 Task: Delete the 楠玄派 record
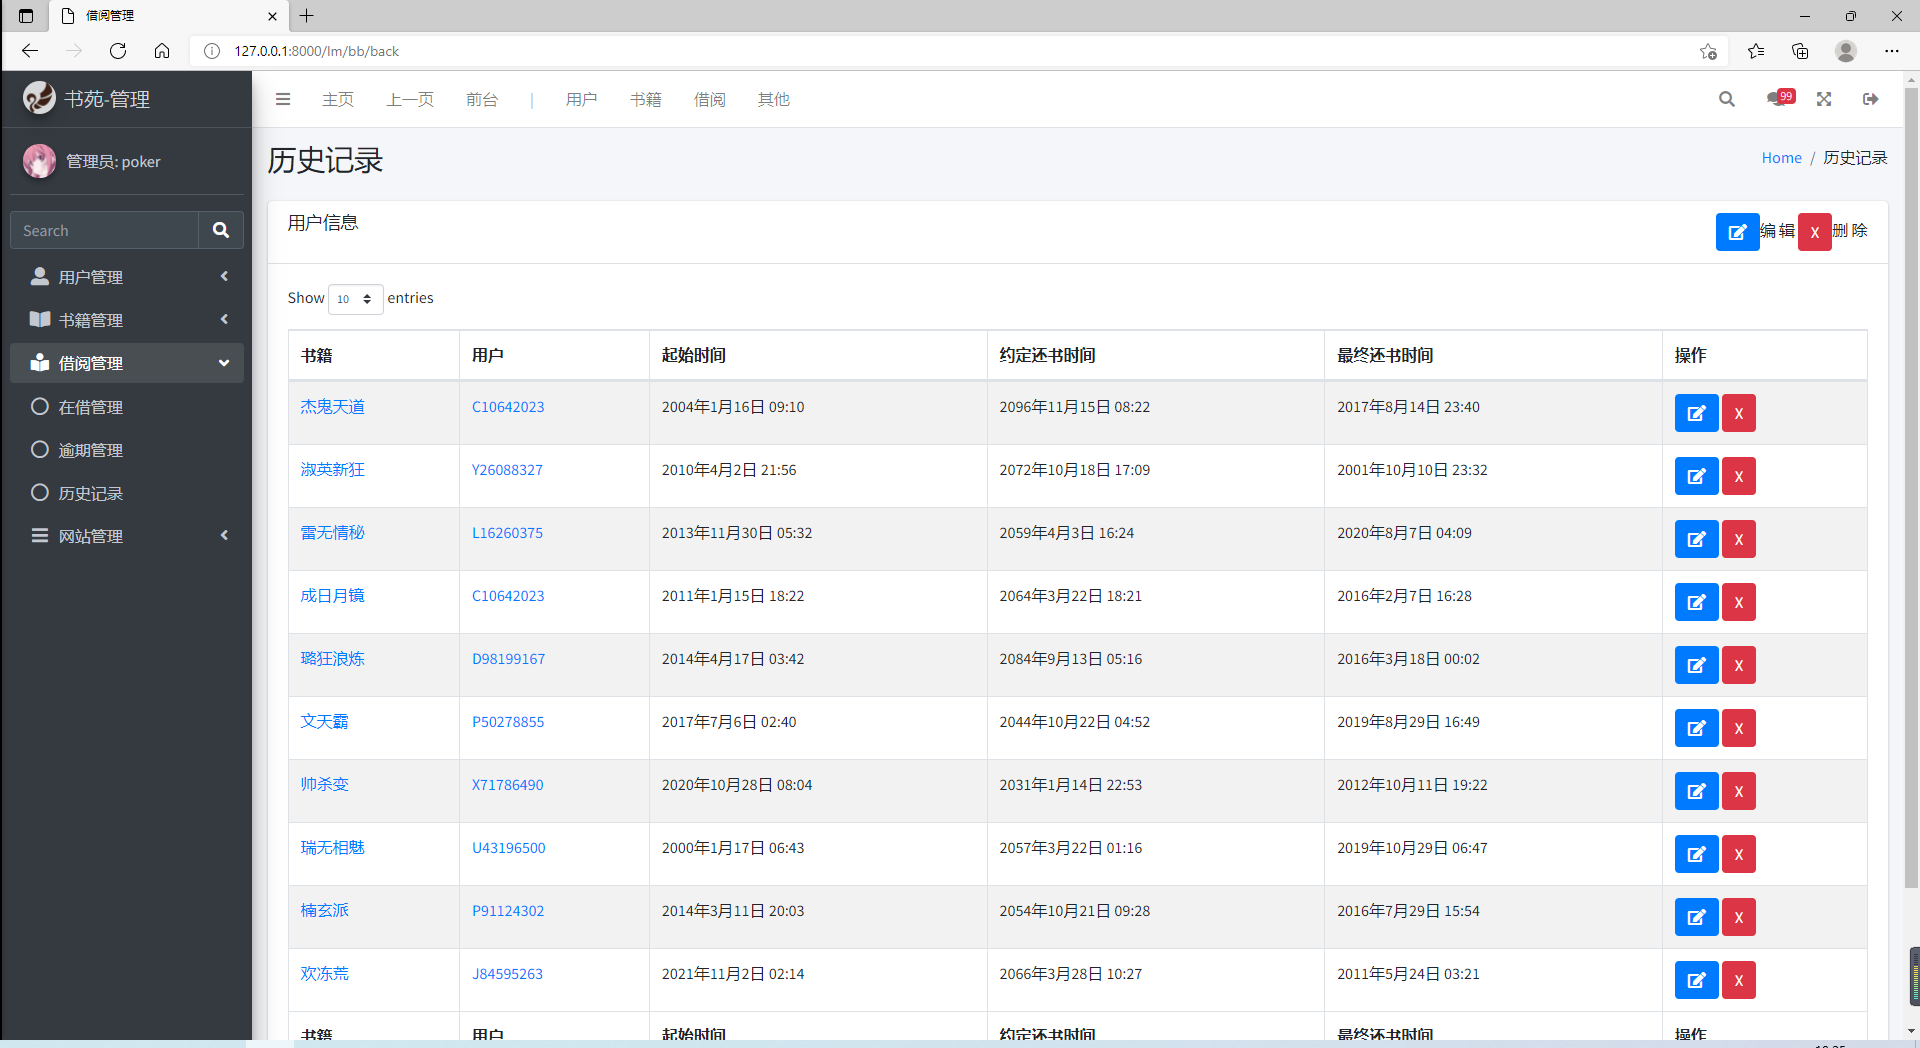[1738, 917]
